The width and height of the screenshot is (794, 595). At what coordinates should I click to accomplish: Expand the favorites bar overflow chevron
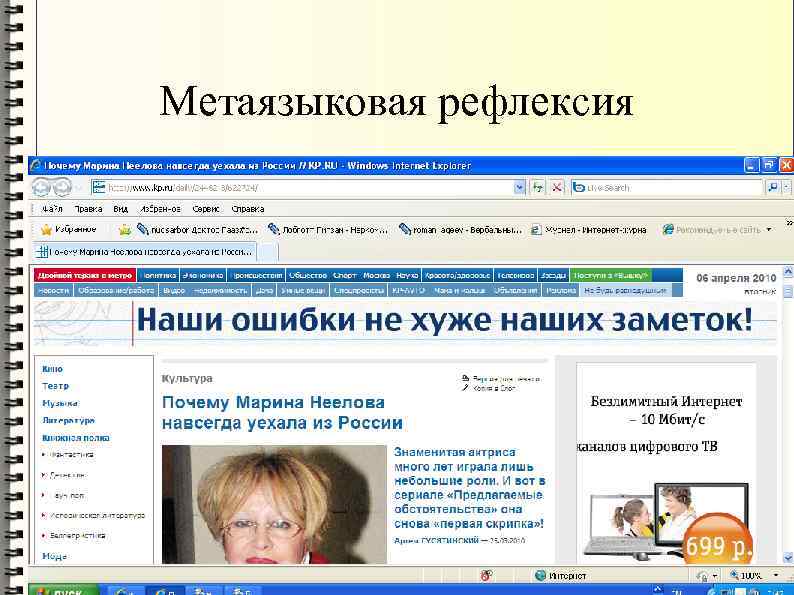(788, 222)
